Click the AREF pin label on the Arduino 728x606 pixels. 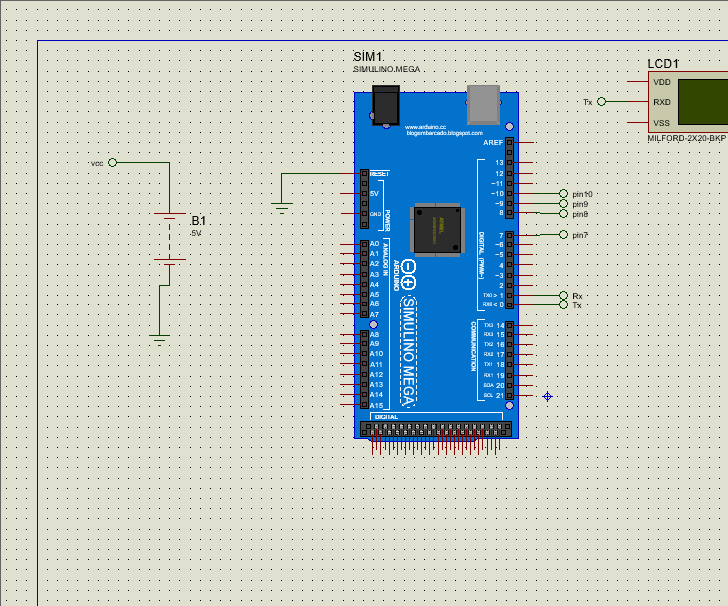pyautogui.click(x=493, y=143)
